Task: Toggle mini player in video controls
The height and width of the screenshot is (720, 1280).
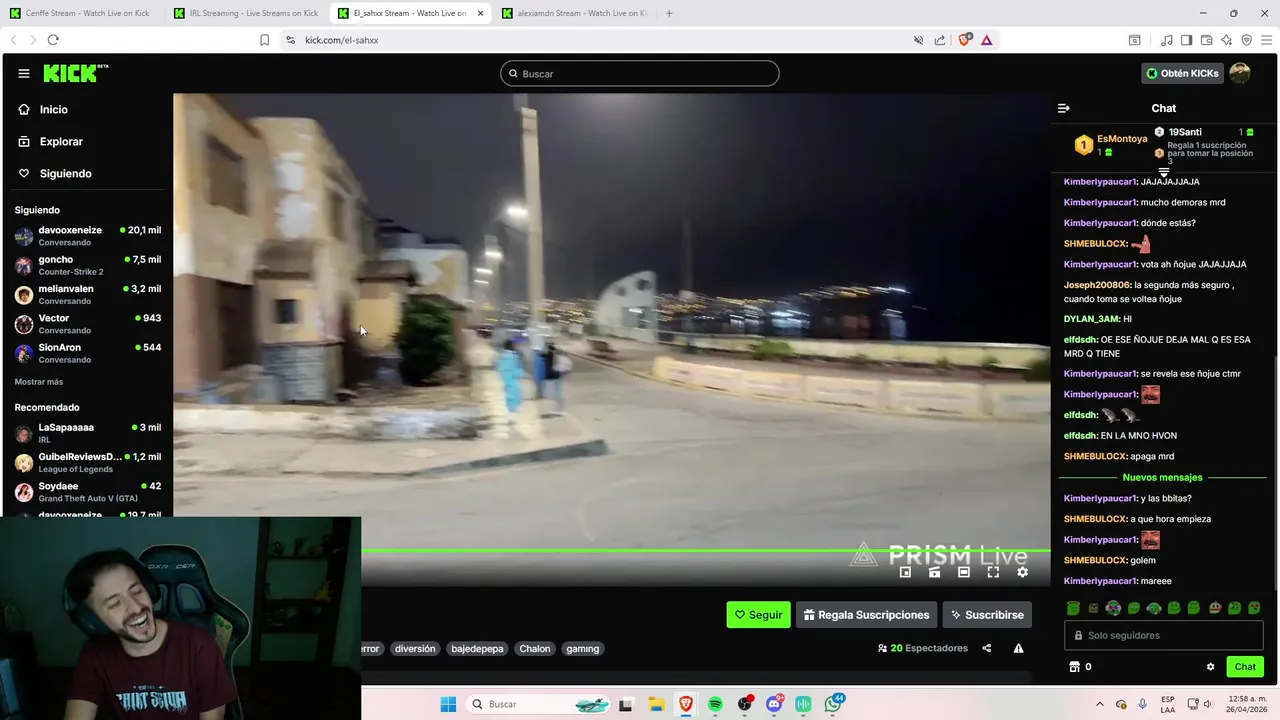Action: 905,572
